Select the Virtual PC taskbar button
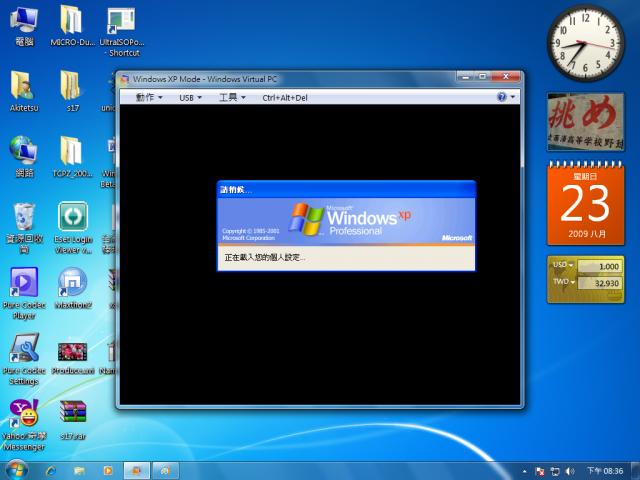The height and width of the screenshot is (480, 640). (x=137, y=471)
